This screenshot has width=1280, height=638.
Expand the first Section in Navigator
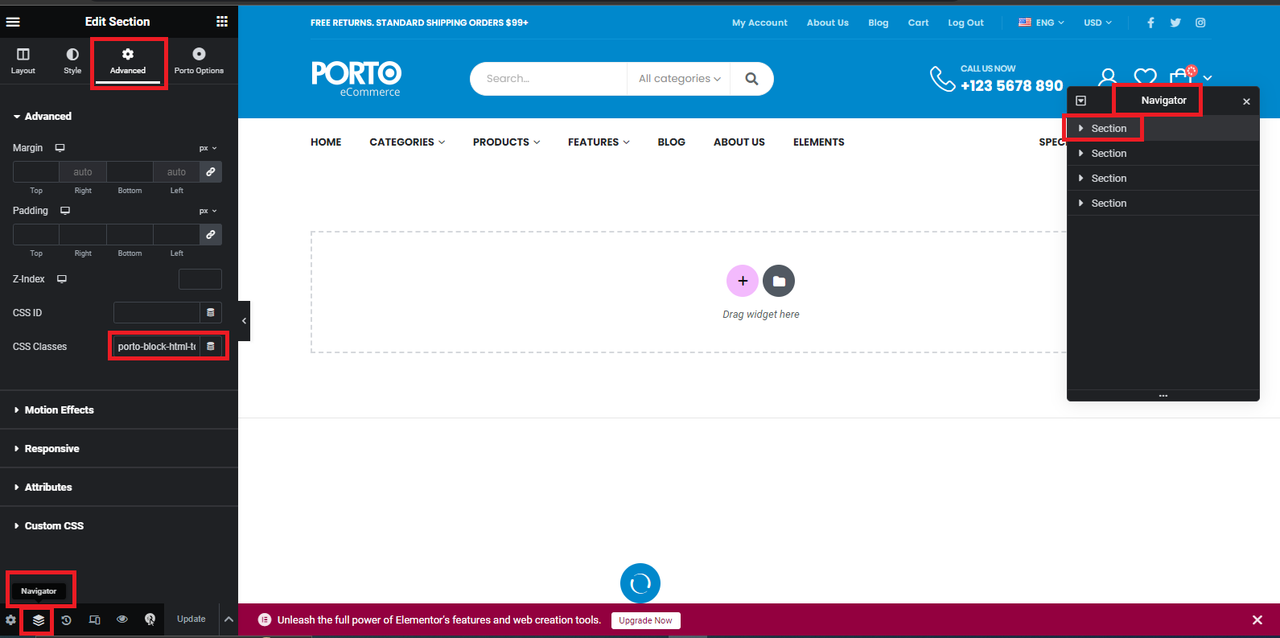[x=1081, y=129]
